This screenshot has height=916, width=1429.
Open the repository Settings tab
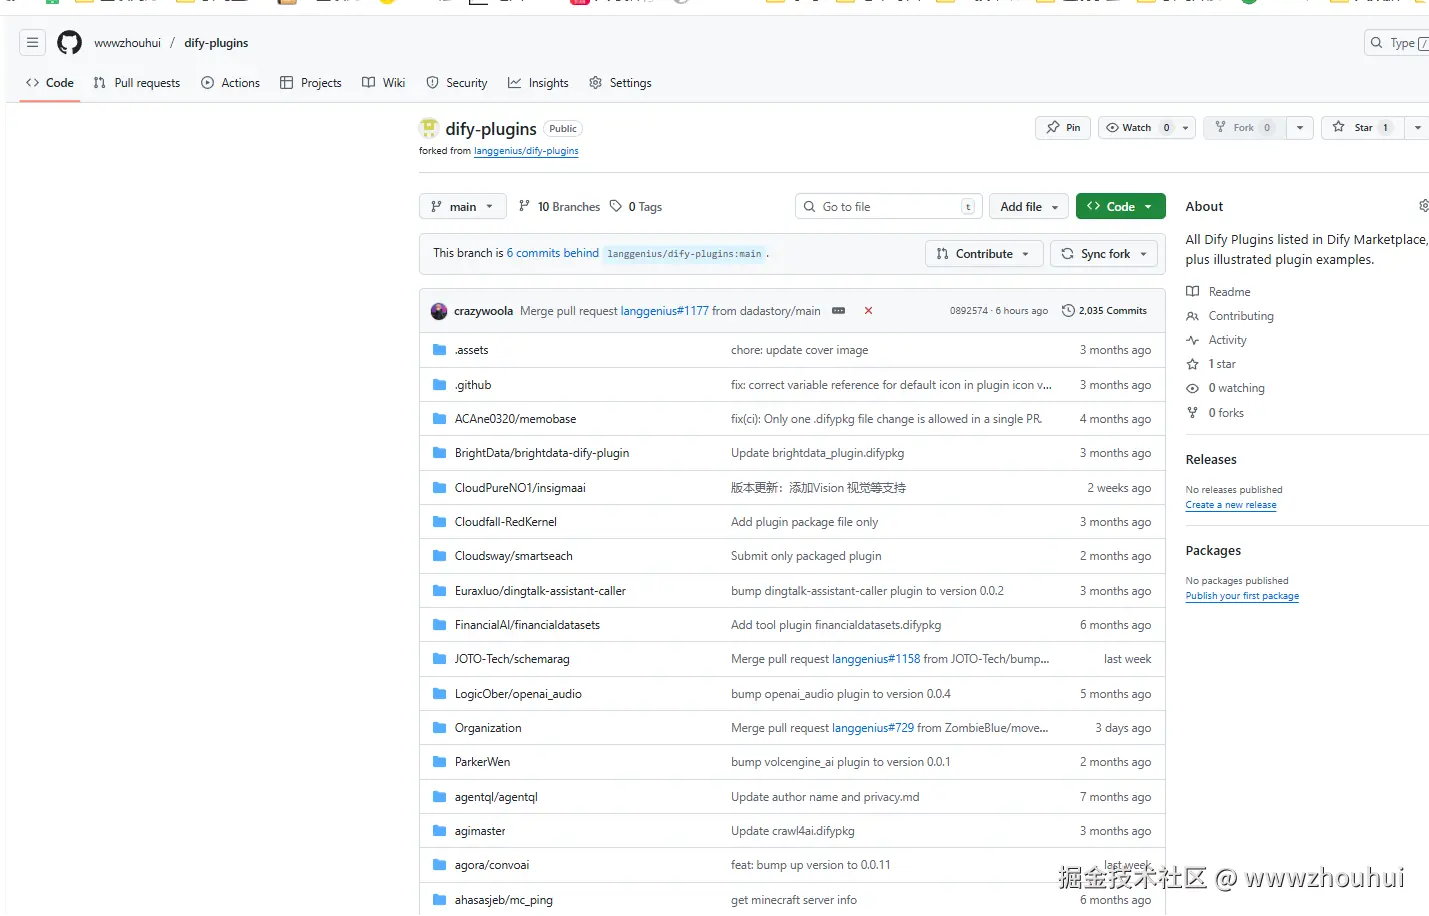point(621,83)
